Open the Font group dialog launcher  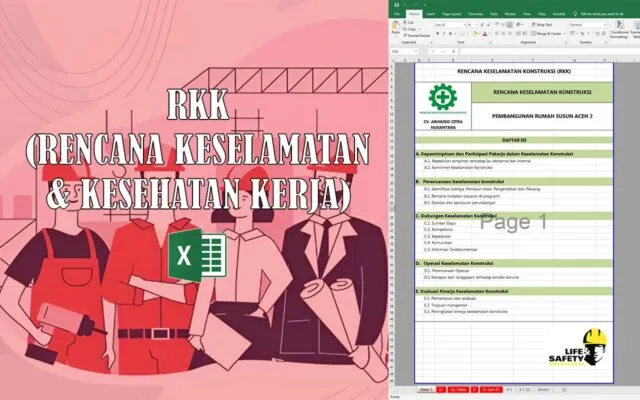[x=490, y=42]
